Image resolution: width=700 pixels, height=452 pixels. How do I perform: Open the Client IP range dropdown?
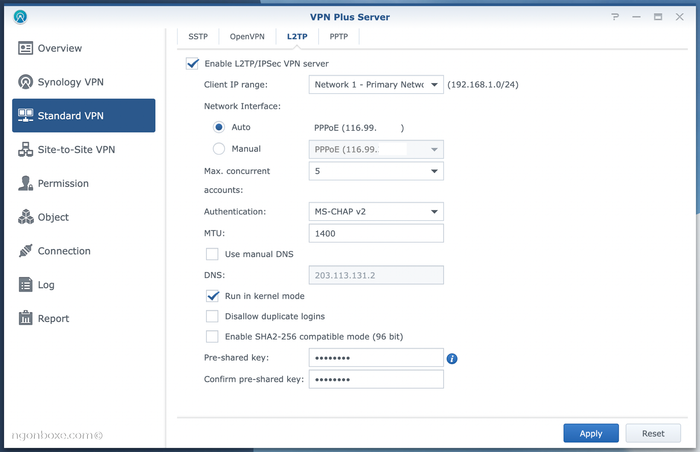[376, 84]
